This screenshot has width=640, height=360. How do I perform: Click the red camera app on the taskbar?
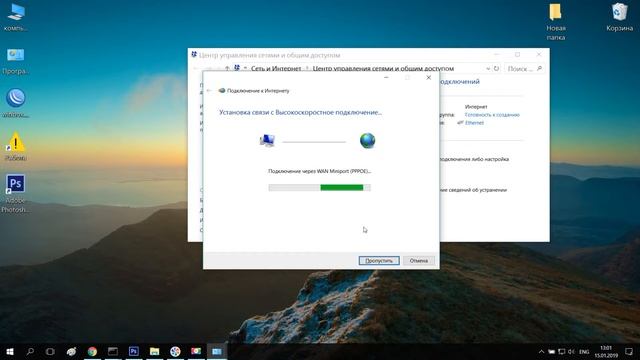coord(196,351)
